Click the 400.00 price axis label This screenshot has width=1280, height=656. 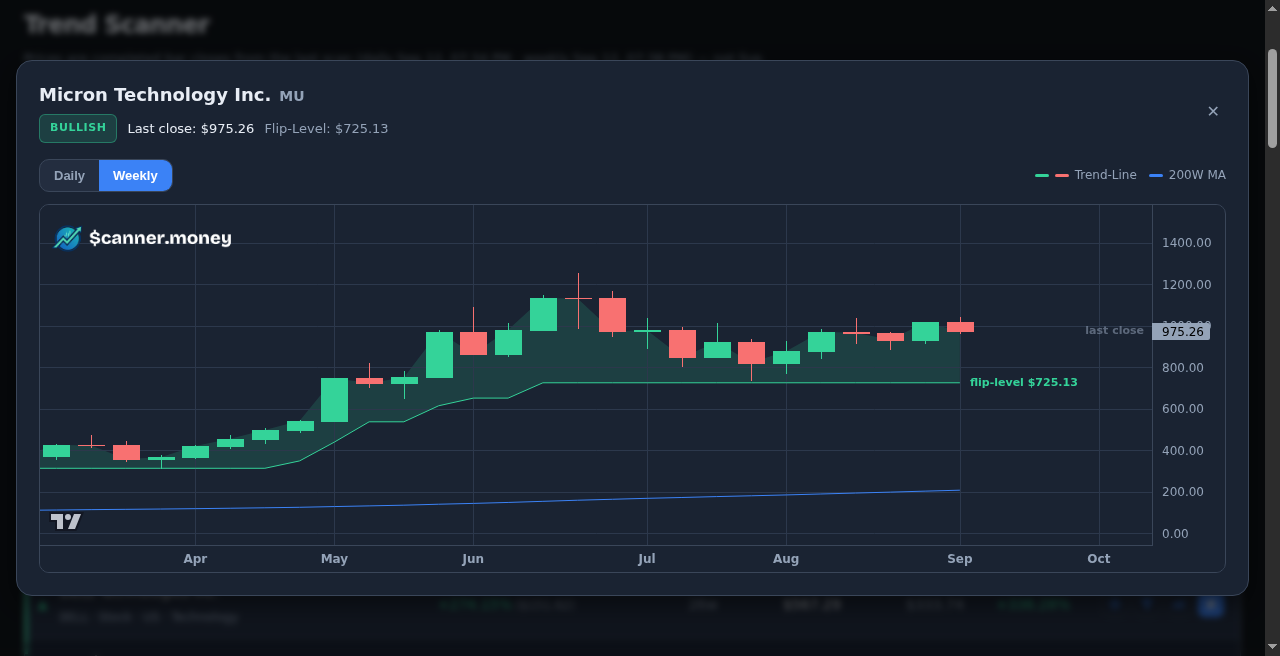tap(1183, 451)
